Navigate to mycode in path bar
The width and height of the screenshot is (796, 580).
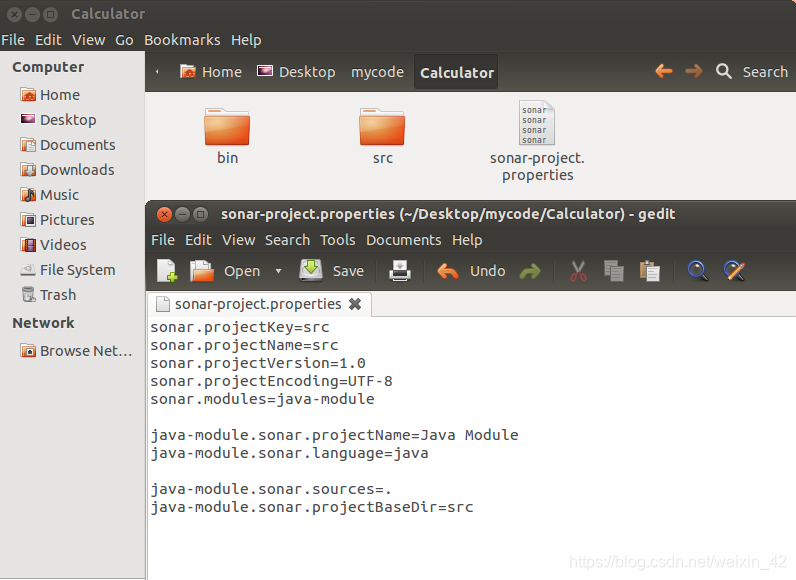[x=377, y=72]
